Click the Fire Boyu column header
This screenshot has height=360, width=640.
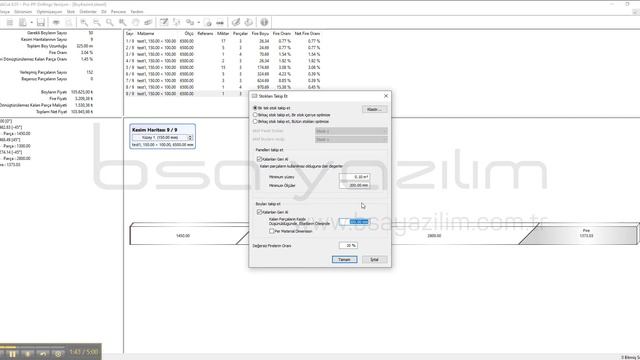pos(260,33)
